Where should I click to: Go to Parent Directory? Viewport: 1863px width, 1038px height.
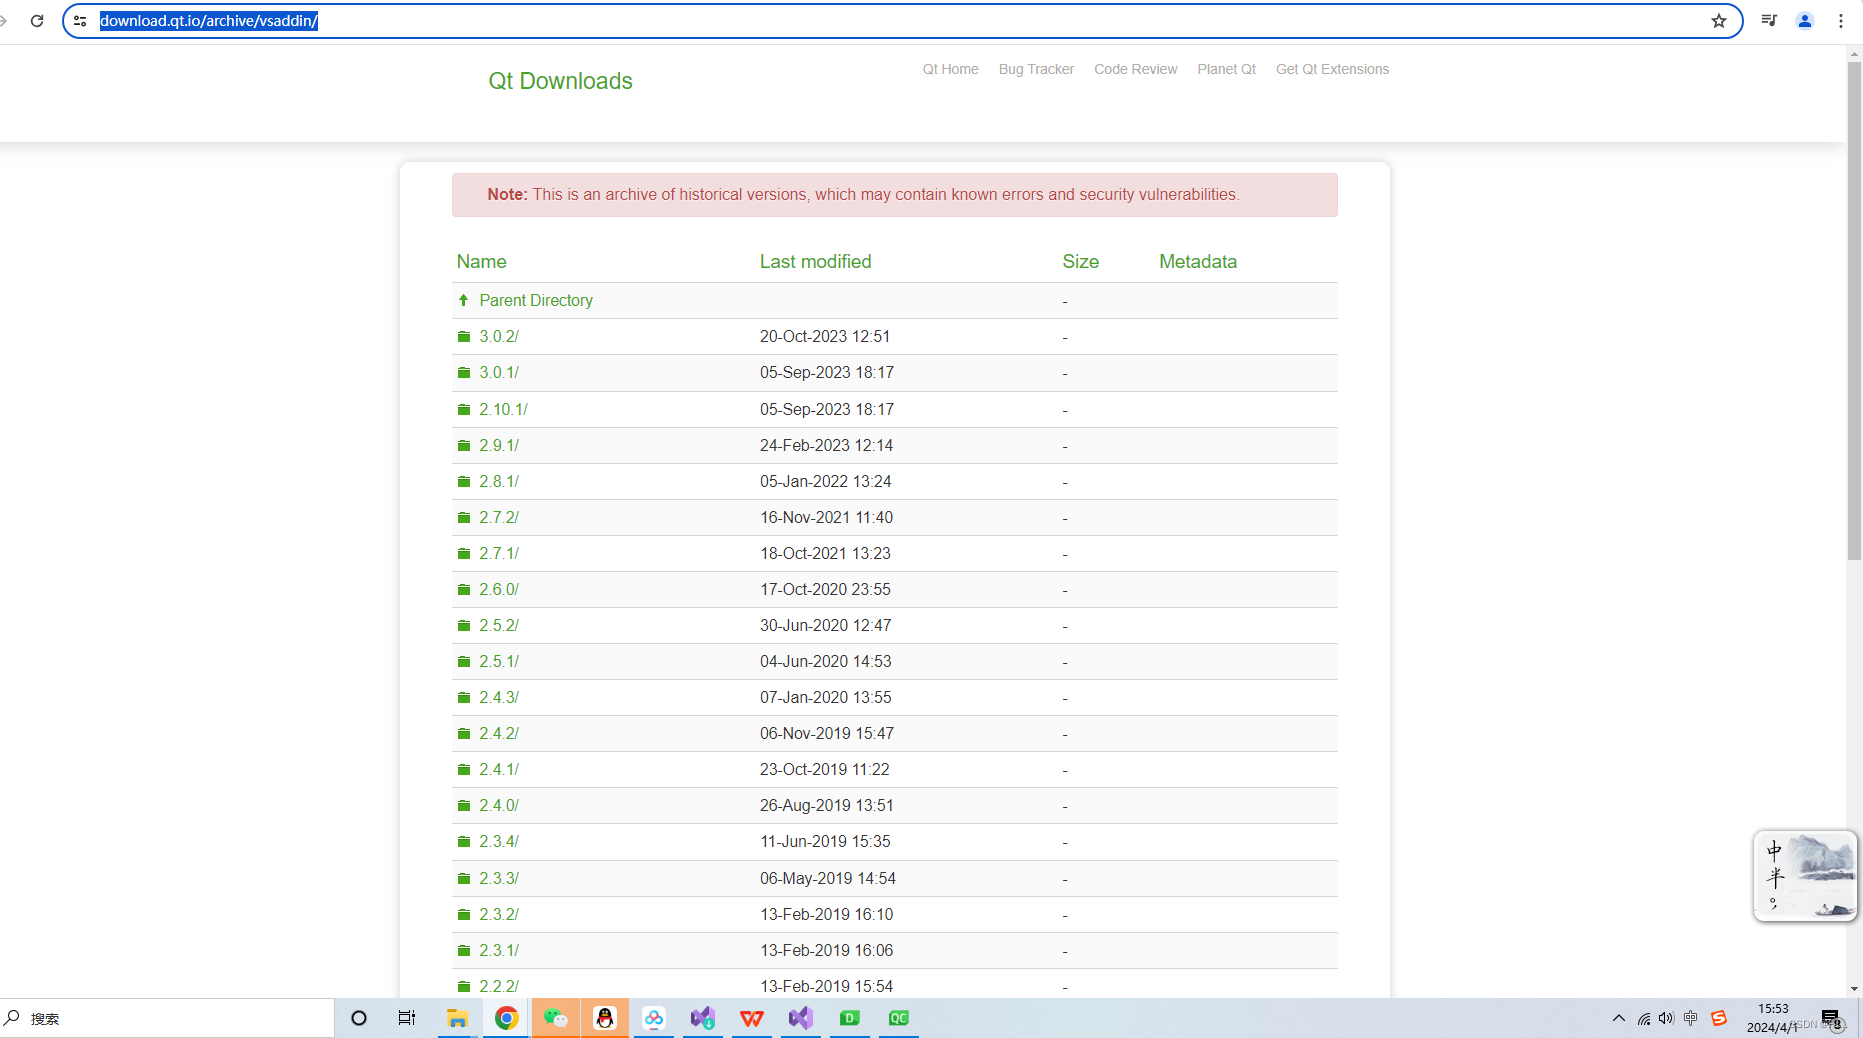point(536,301)
